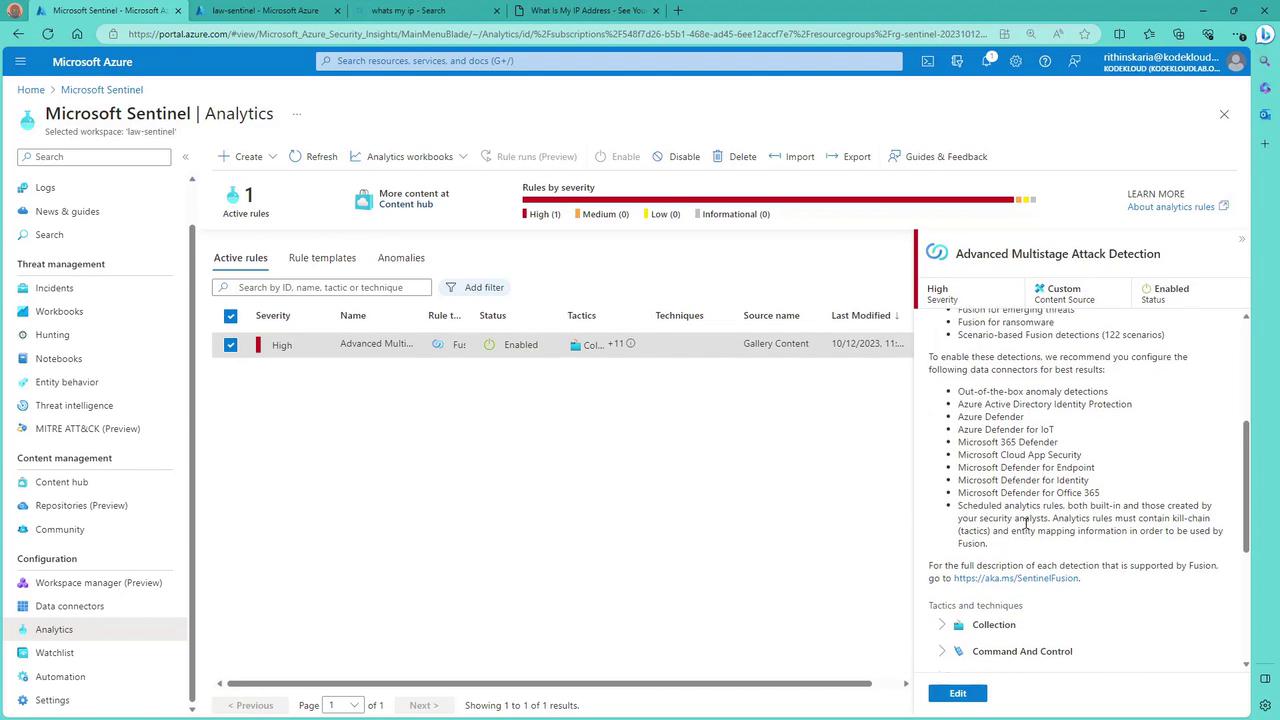Click the rule details pane vertical scrollbar
Screen dimensions: 1280x720
pyautogui.click(x=1246, y=486)
